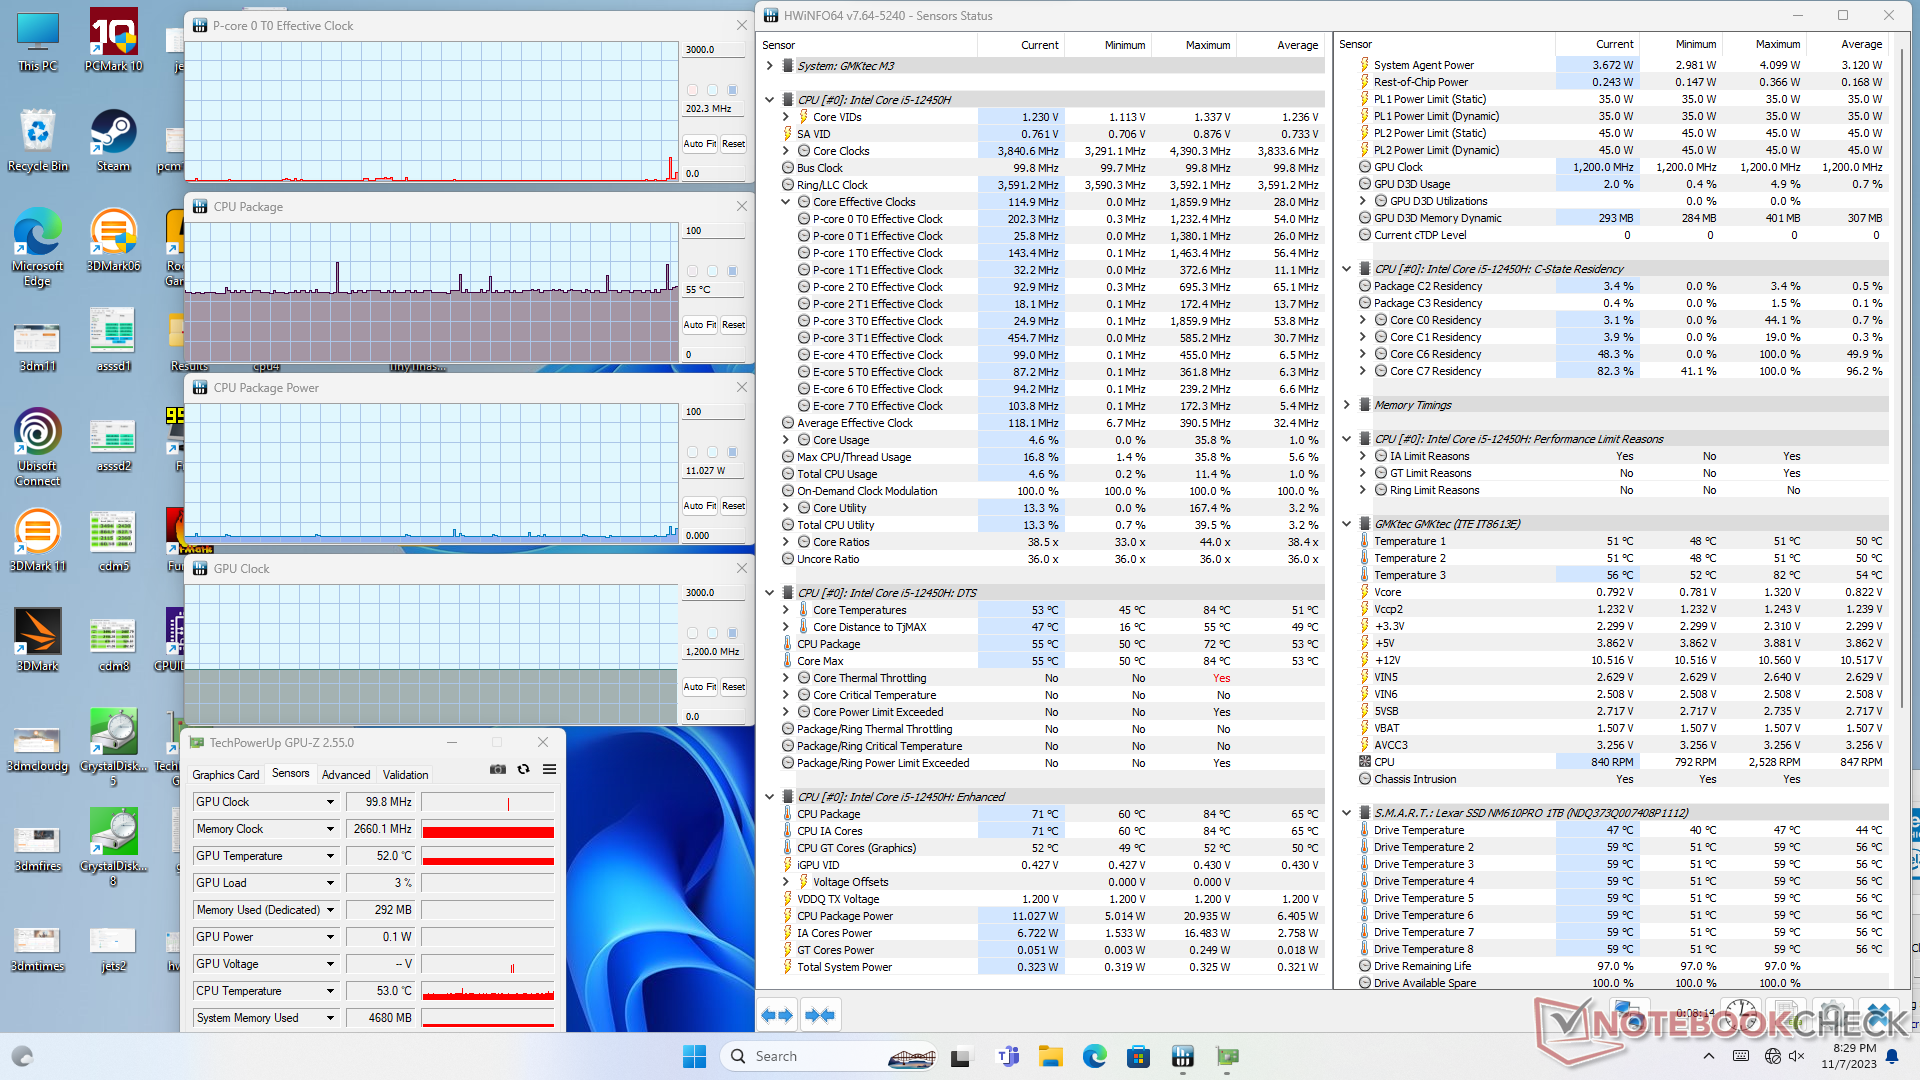
Task: Select the 3DMark06 desktop icon
Action: 113,241
